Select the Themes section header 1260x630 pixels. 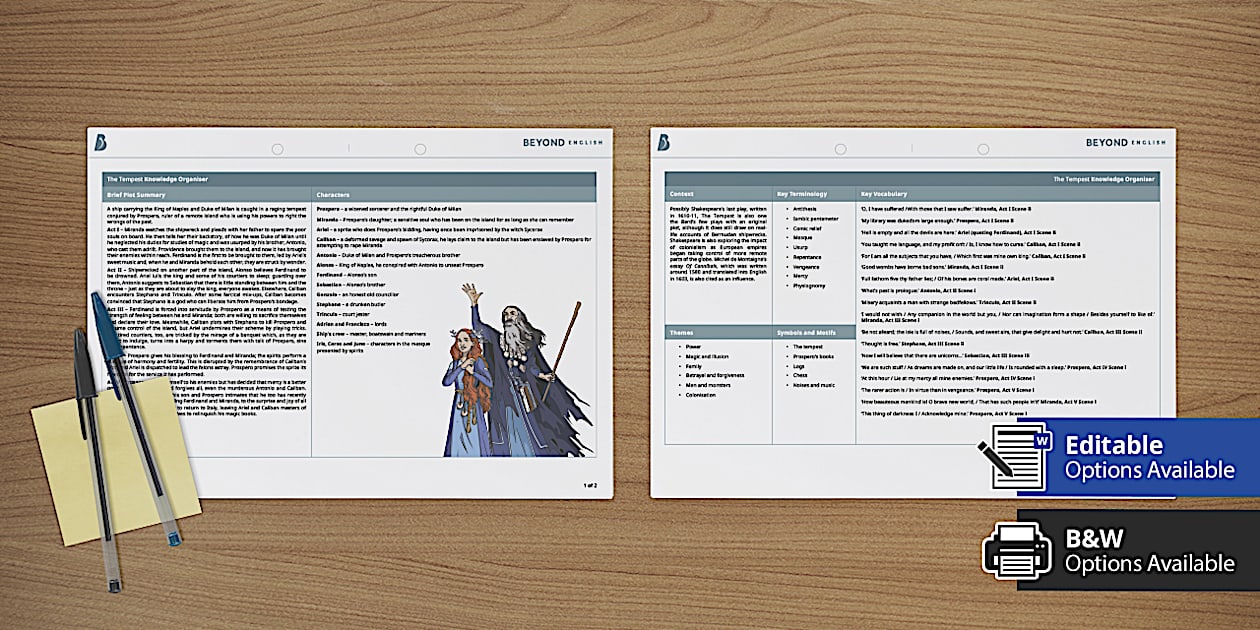coord(683,332)
